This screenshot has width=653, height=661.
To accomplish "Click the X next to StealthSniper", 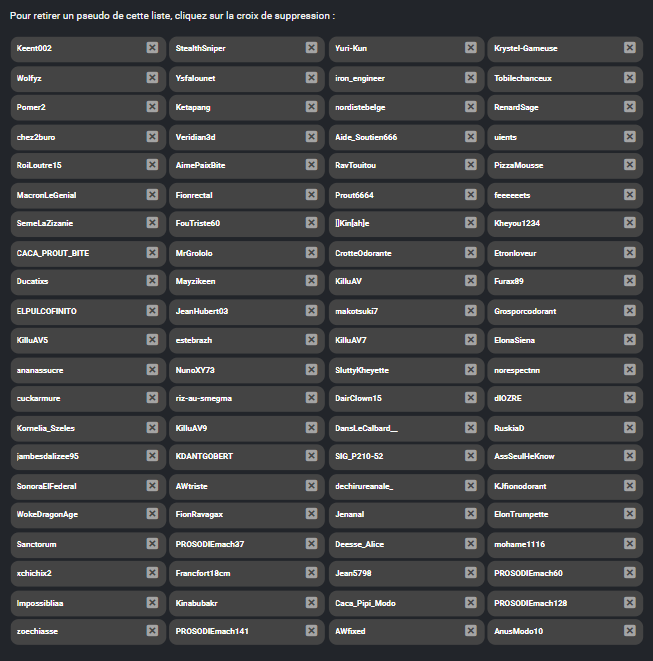I will (311, 48).
